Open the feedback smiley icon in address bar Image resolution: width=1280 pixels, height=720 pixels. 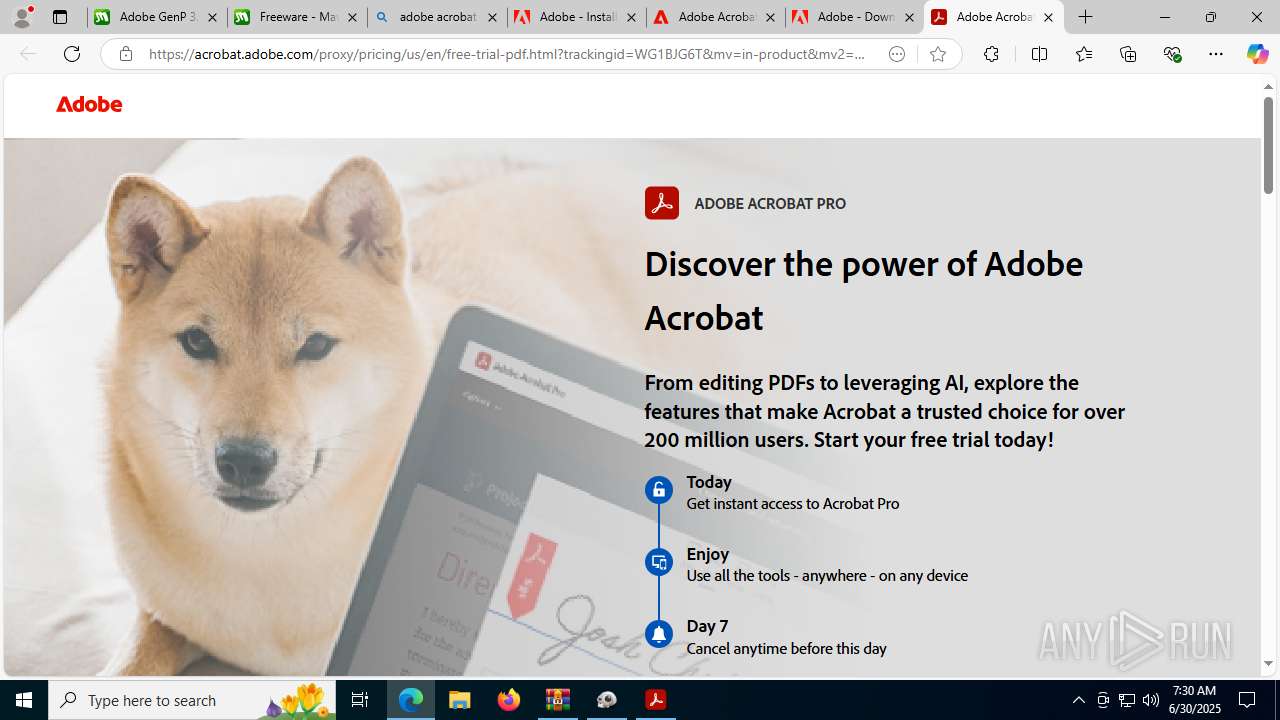[897, 54]
